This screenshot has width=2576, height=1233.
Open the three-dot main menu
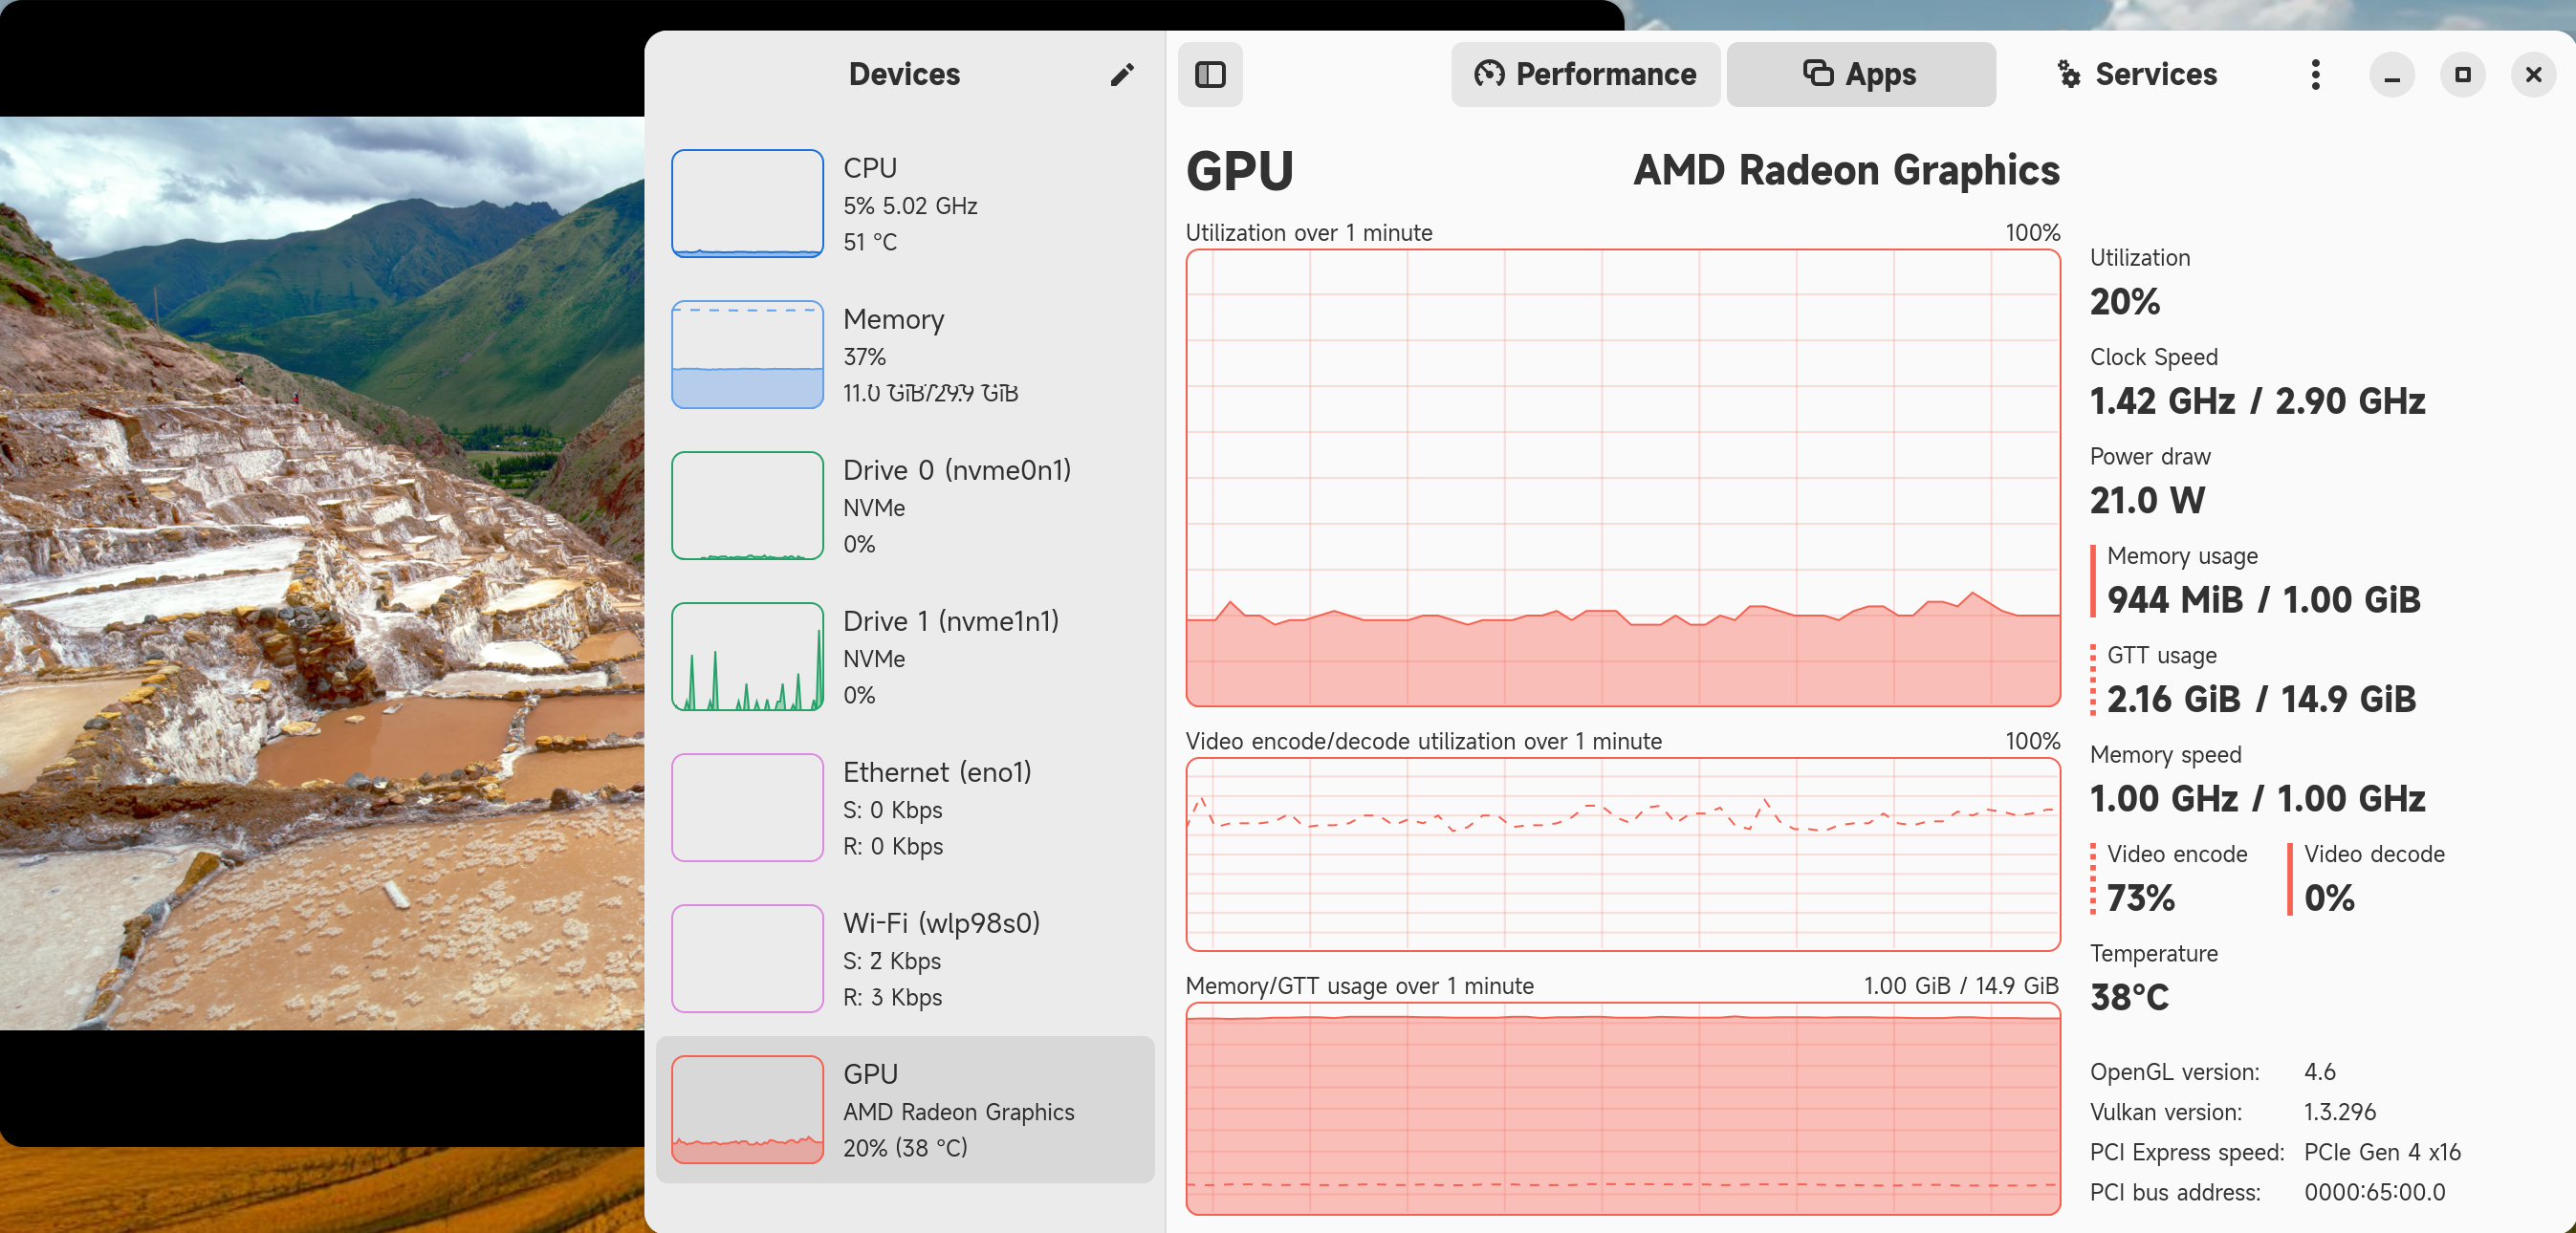click(2315, 75)
